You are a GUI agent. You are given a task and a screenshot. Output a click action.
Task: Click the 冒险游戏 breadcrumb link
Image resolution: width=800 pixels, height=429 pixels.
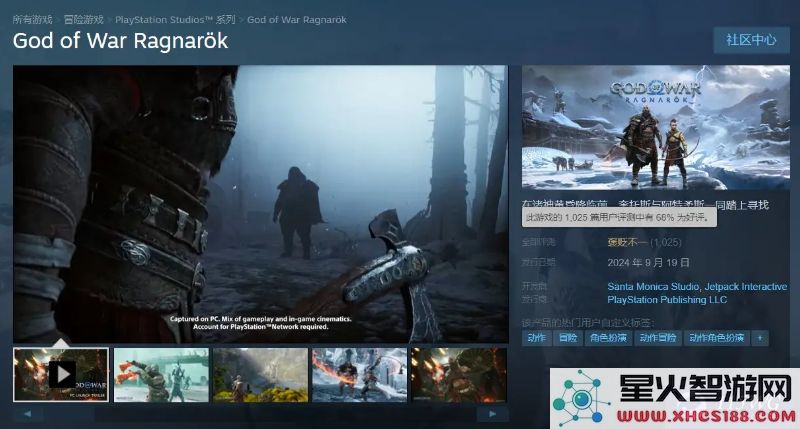tap(84, 20)
